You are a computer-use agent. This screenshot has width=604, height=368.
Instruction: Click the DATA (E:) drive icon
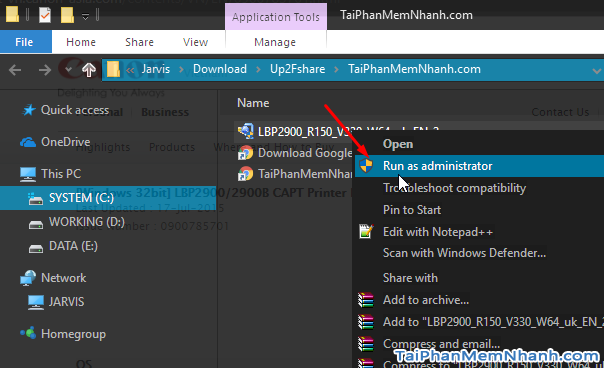[36, 248]
